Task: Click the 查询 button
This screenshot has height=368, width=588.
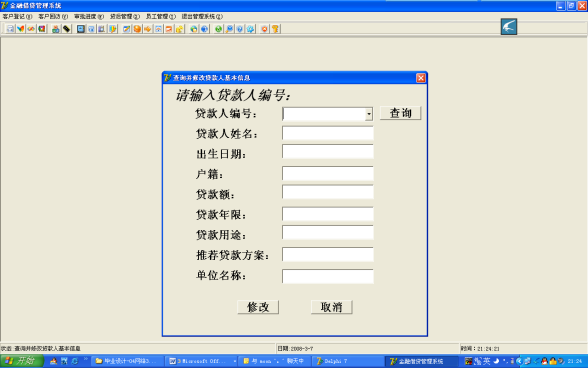Action: [x=400, y=113]
